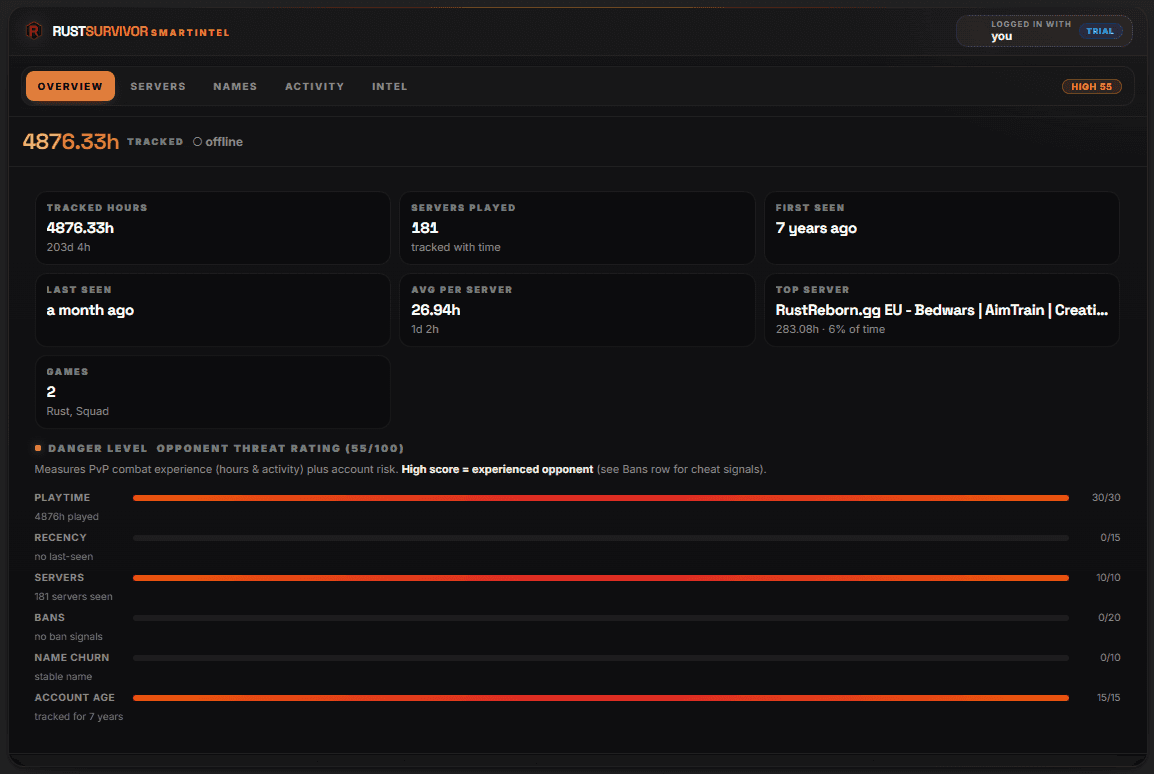This screenshot has width=1154, height=774.
Task: Click the Playtime progress bar
Action: coord(601,498)
